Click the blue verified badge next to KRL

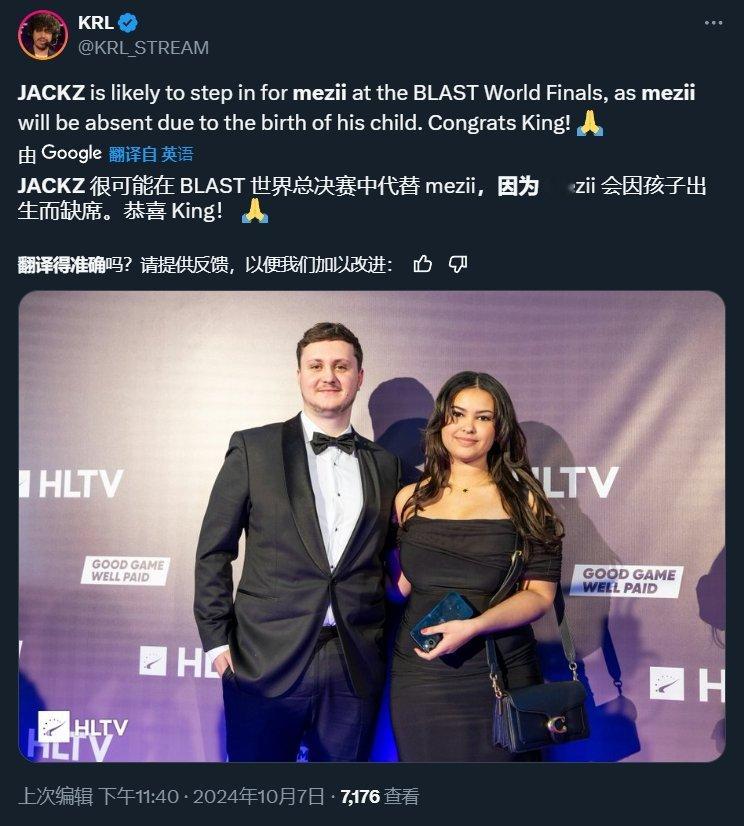coord(128,23)
